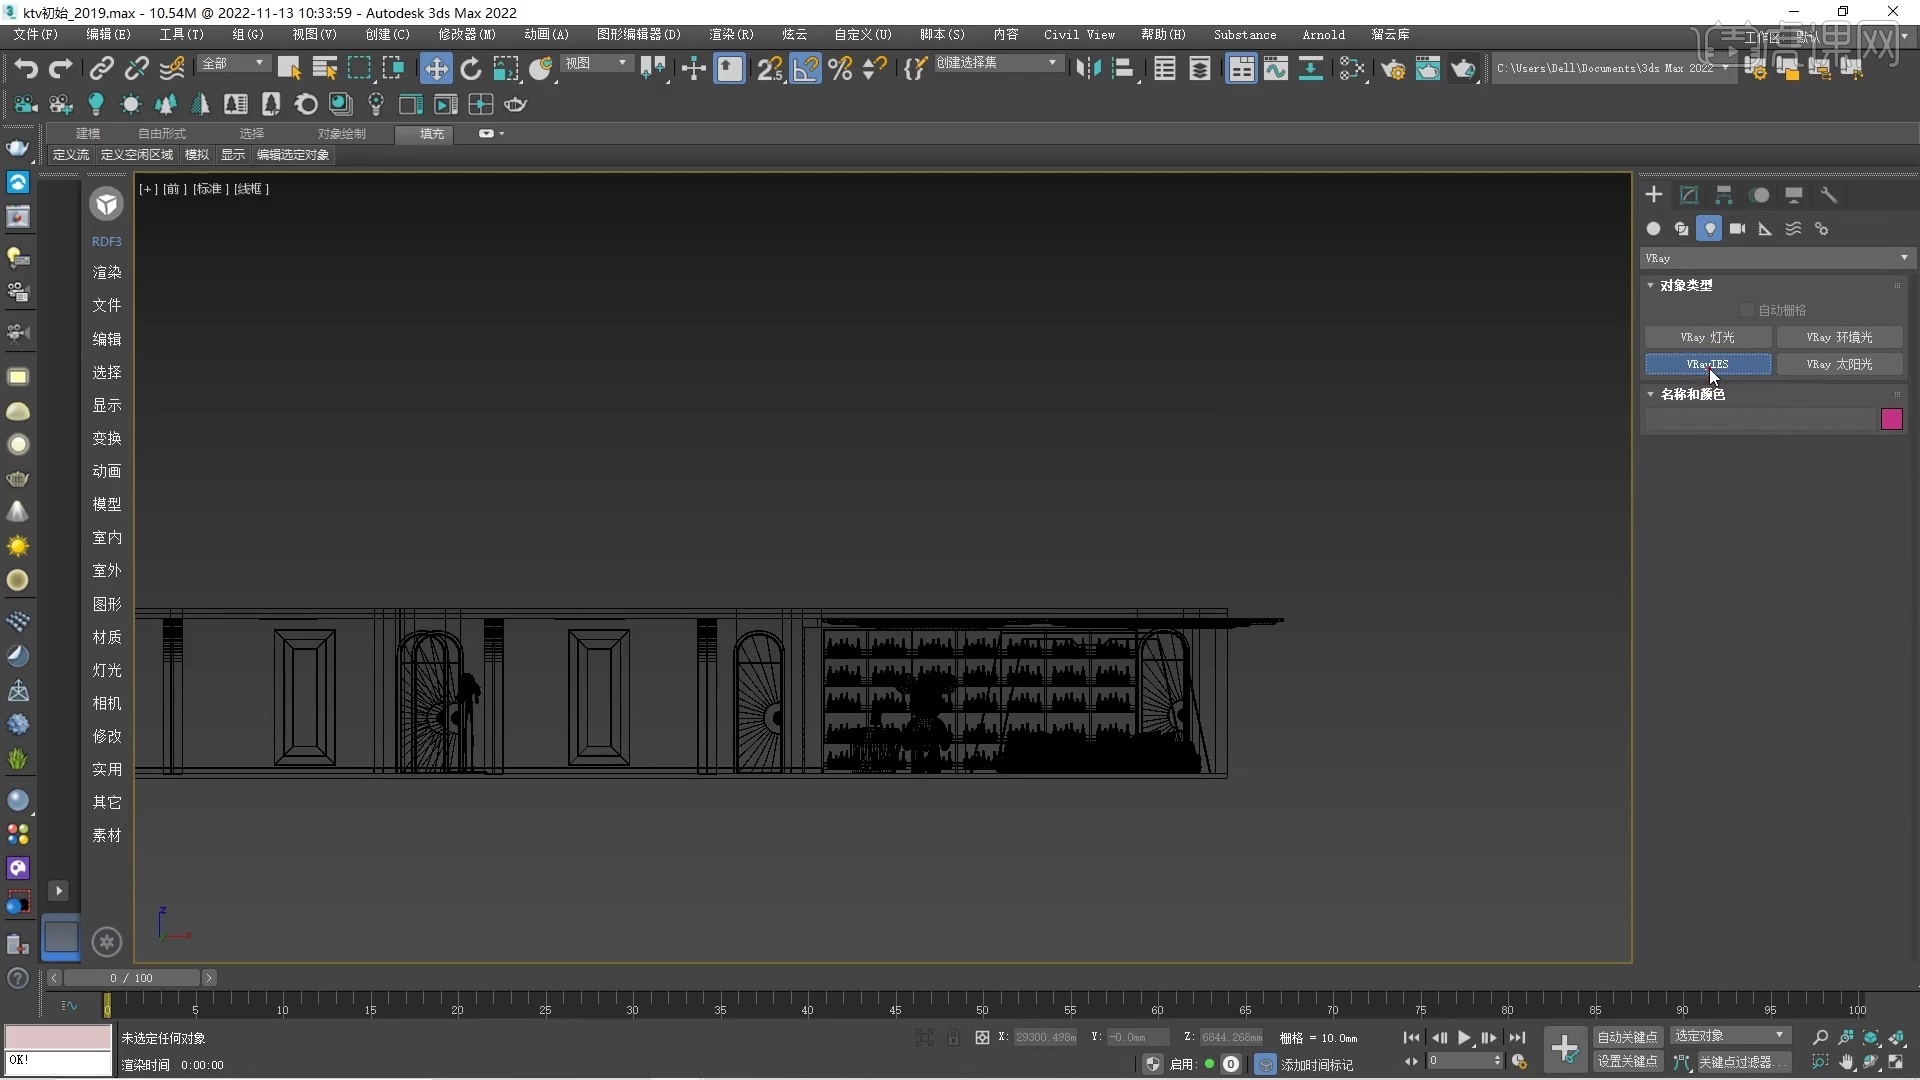Screen dimensions: 1920x1080
Task: Go to the start frame
Action: pyautogui.click(x=1411, y=1038)
